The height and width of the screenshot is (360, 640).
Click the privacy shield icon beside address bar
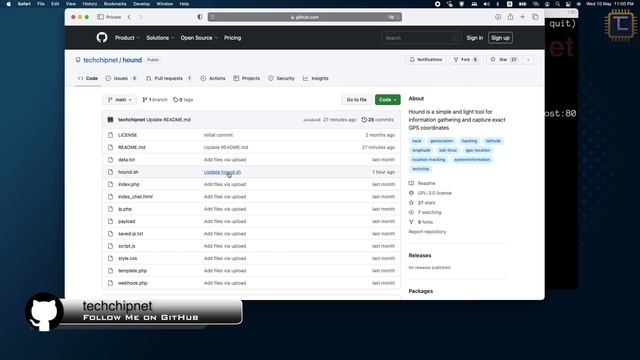click(200, 17)
